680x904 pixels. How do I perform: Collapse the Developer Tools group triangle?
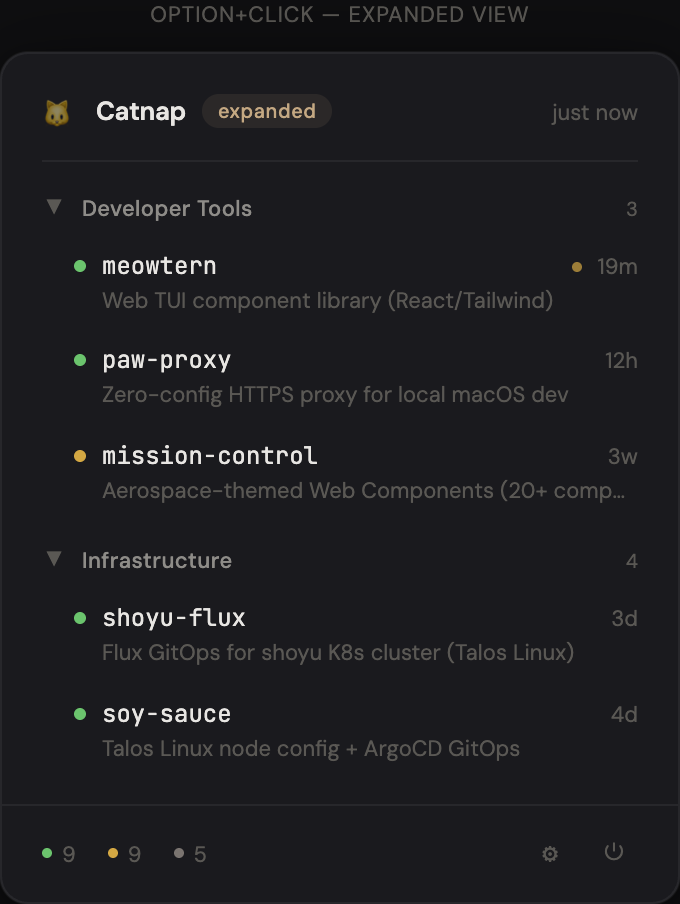(54, 207)
